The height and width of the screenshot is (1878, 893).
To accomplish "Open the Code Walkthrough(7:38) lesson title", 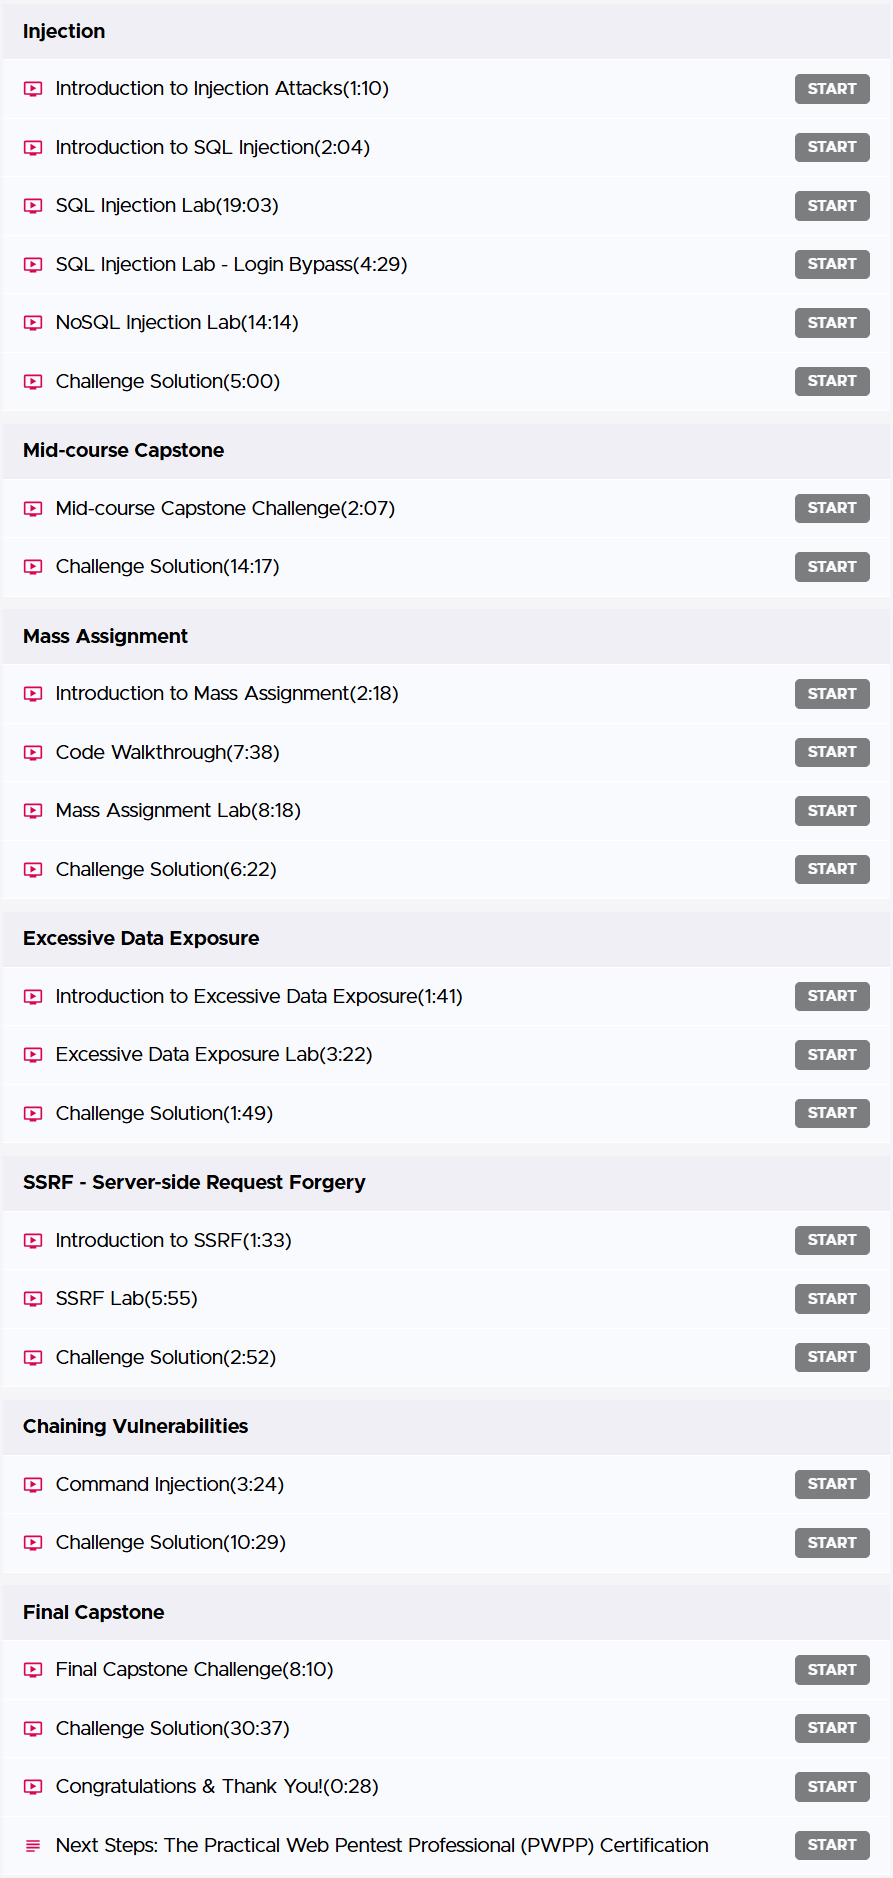I will coord(168,753).
